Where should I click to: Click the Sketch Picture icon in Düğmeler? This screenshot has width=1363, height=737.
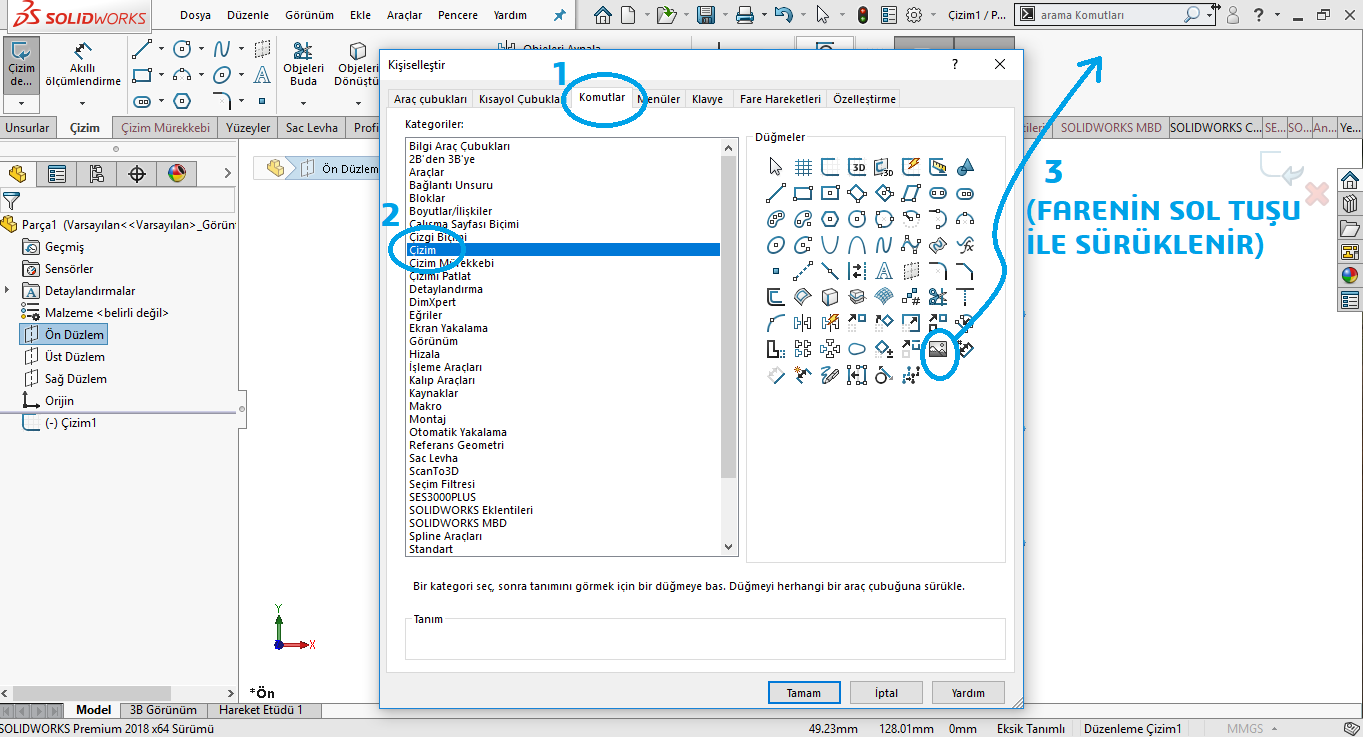[x=938, y=349]
